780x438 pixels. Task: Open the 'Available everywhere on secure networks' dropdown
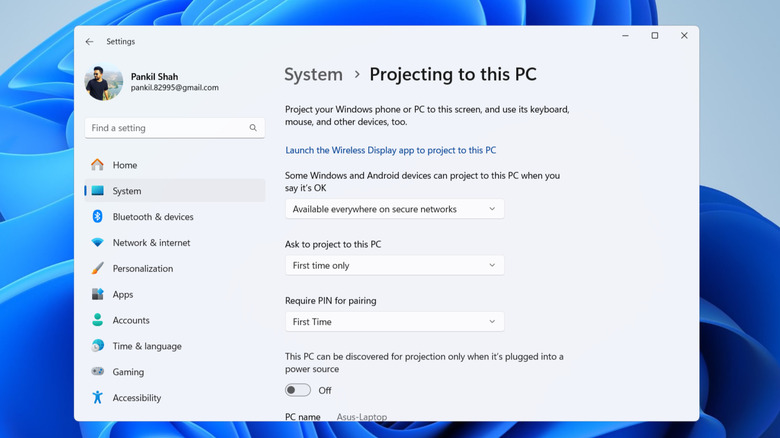coord(394,209)
